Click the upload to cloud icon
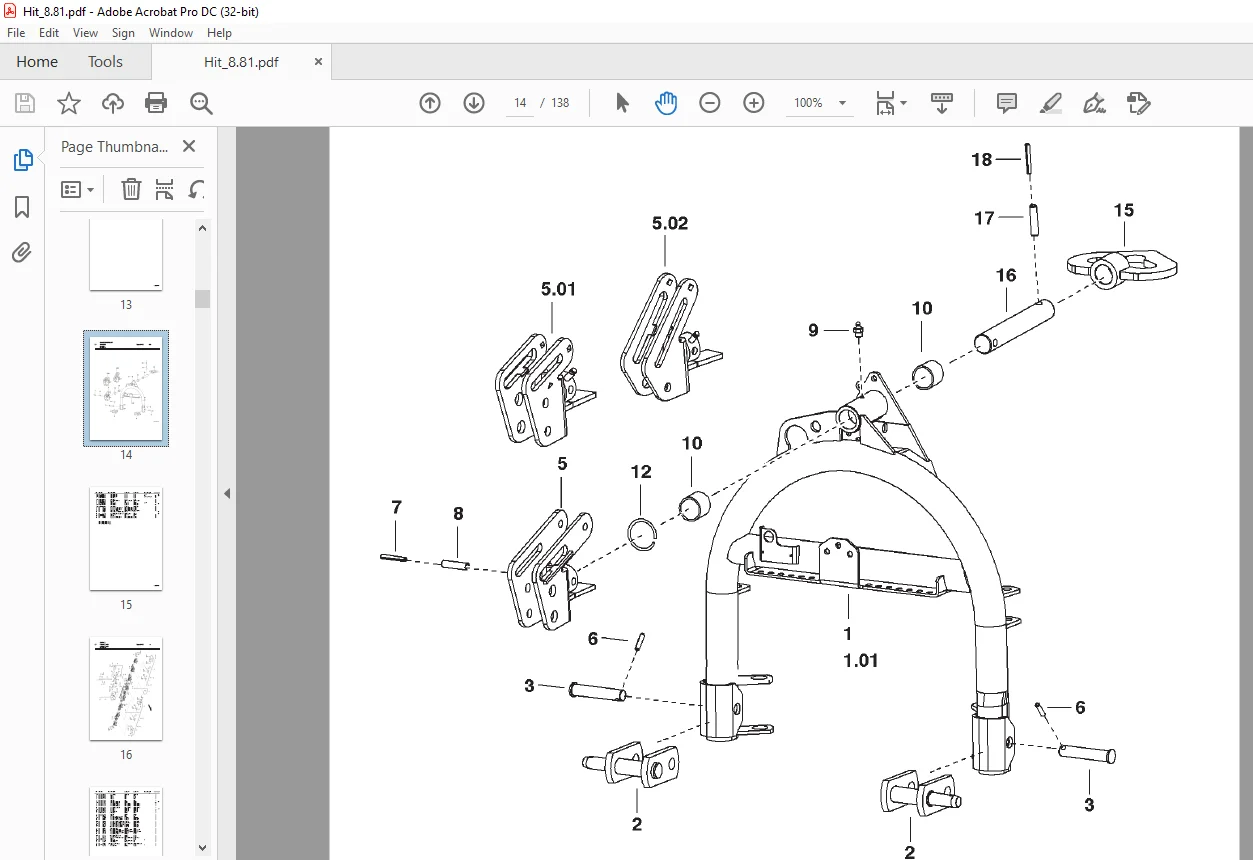 tap(113, 103)
